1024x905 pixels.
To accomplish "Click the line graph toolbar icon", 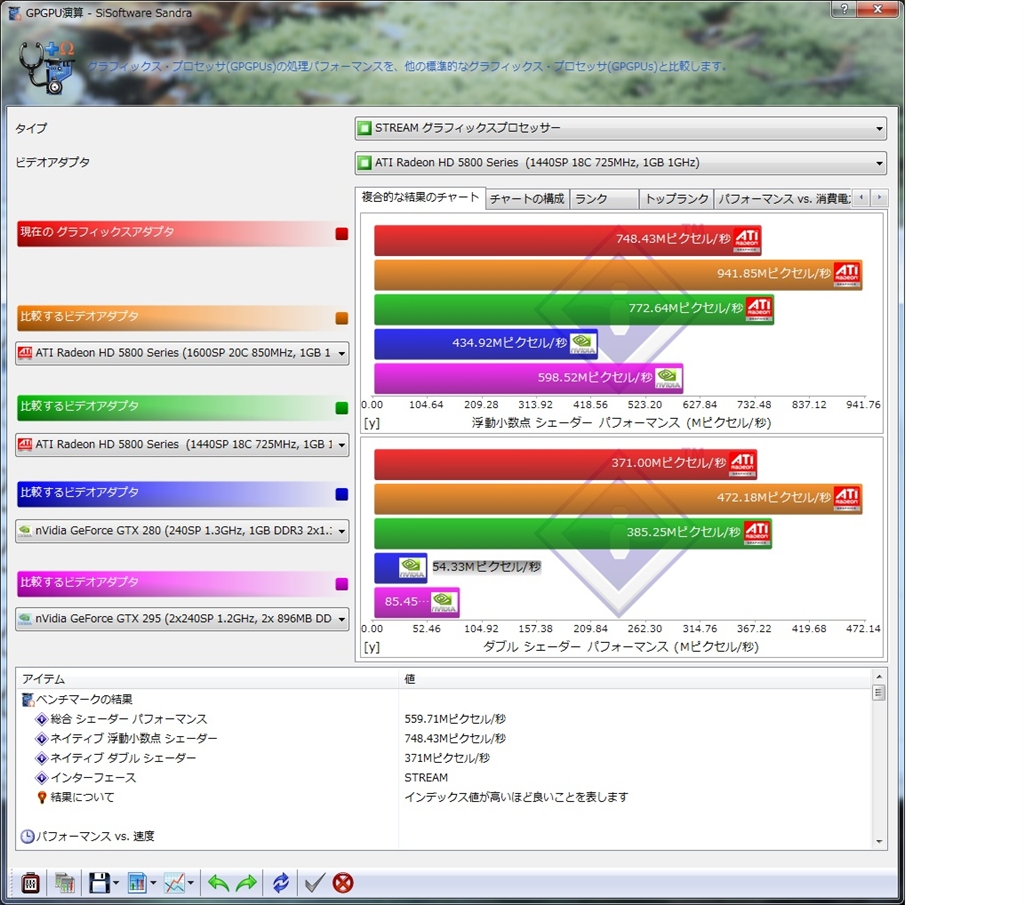I will [x=174, y=883].
